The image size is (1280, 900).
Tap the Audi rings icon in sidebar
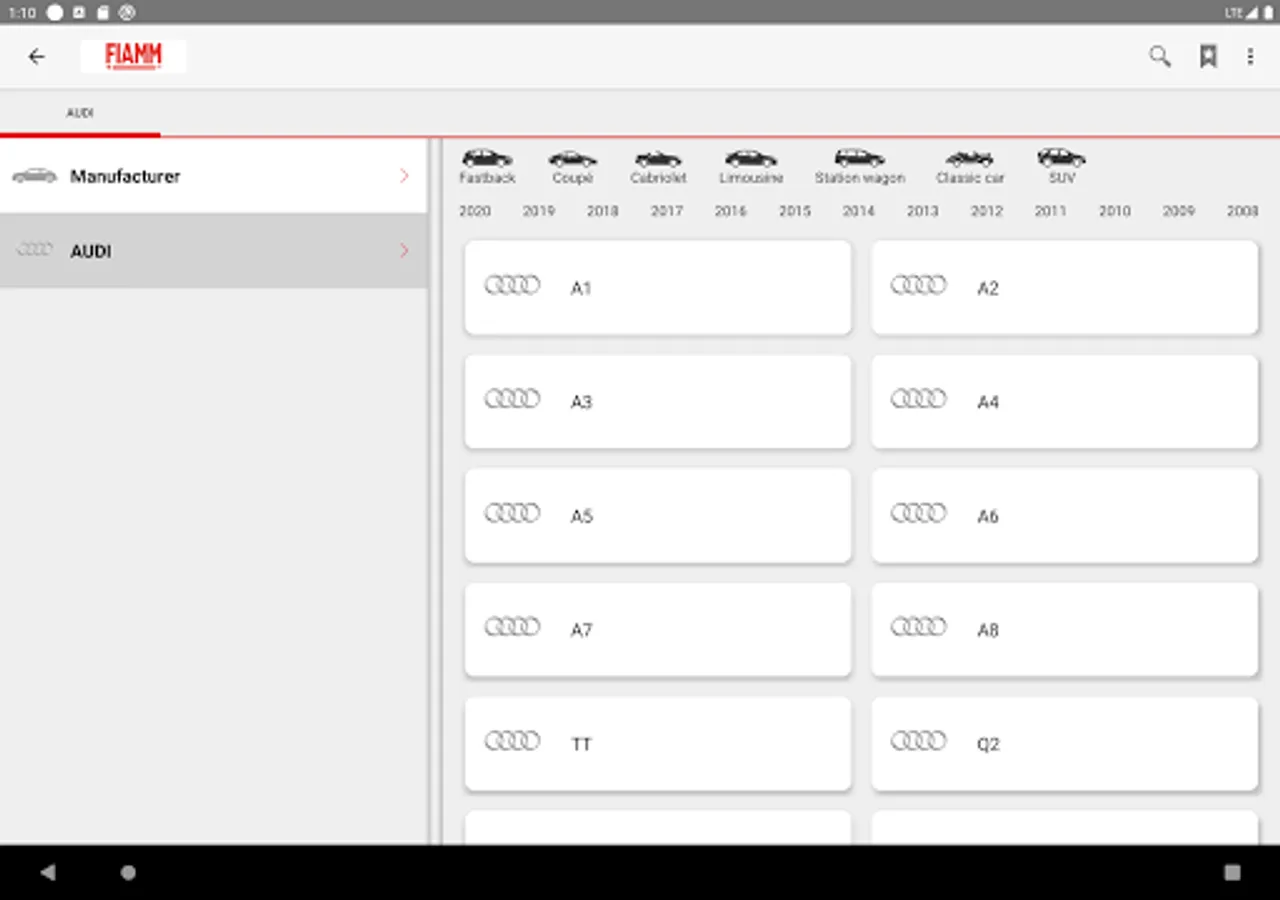34,250
